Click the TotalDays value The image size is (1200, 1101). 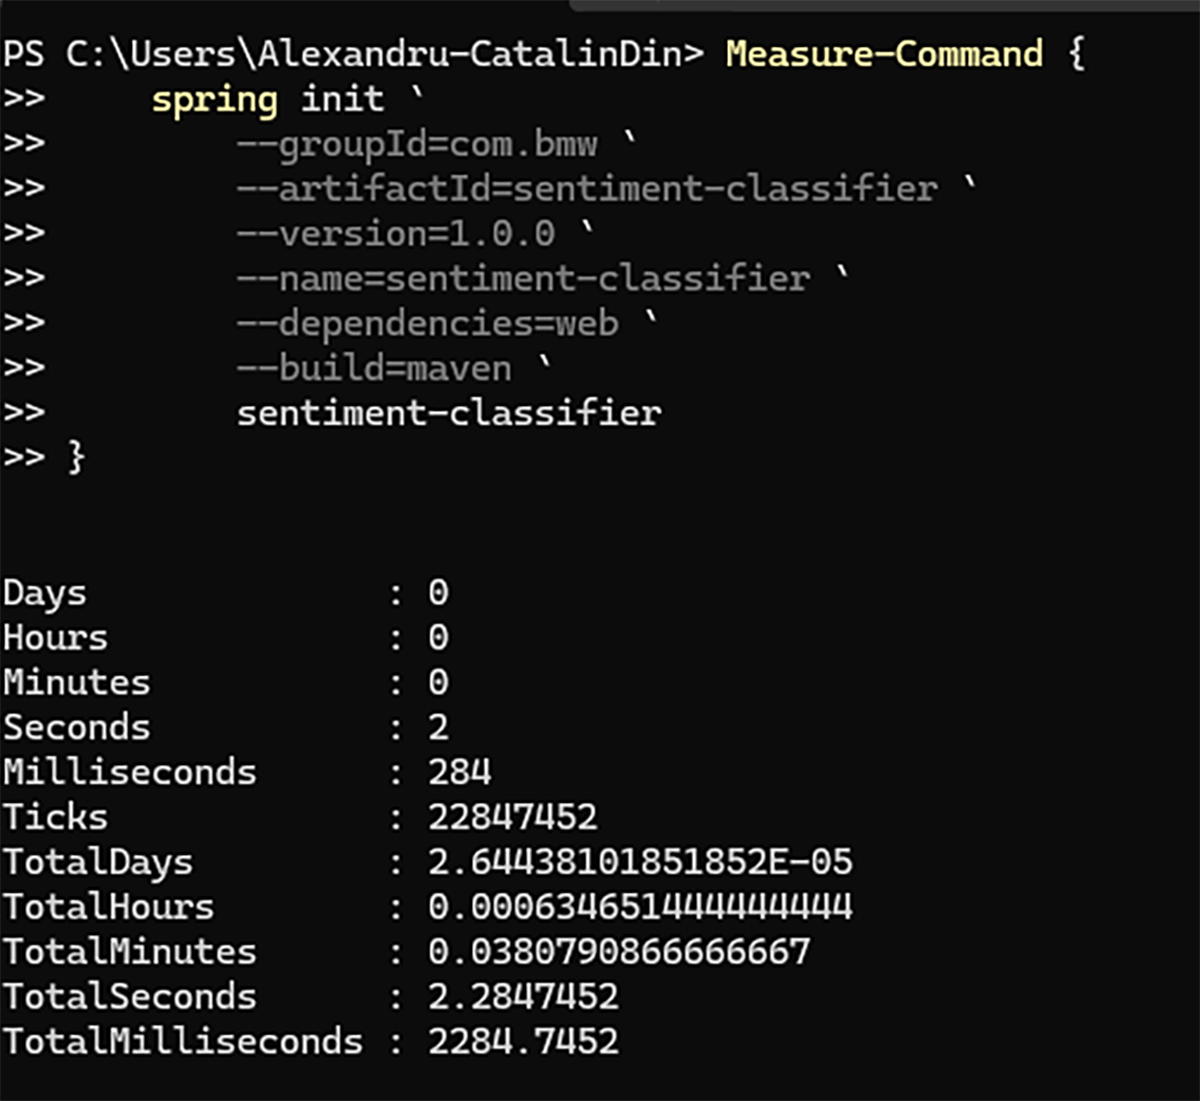point(640,862)
